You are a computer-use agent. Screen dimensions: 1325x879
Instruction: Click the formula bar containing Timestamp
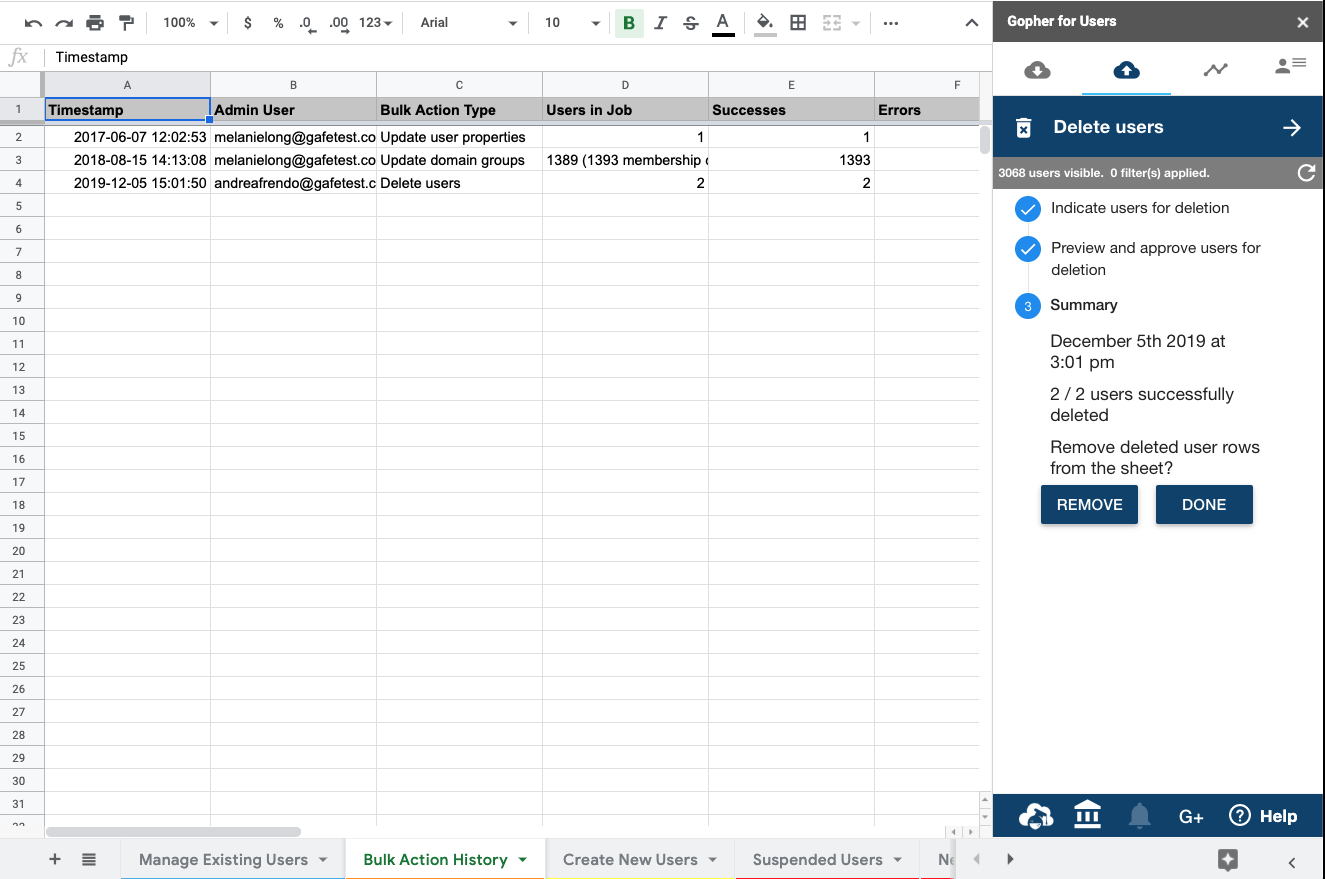click(x=500, y=57)
